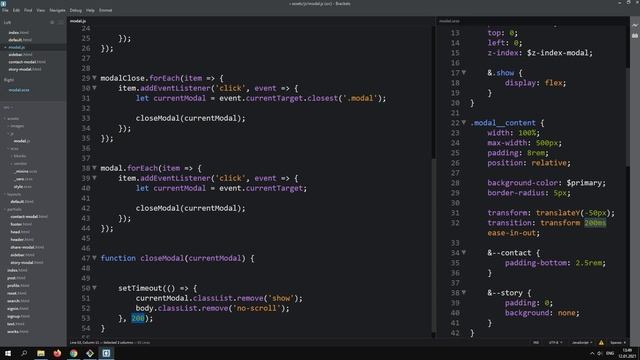Open style.scss in the file tree
The image size is (640, 360).
(x=22, y=187)
